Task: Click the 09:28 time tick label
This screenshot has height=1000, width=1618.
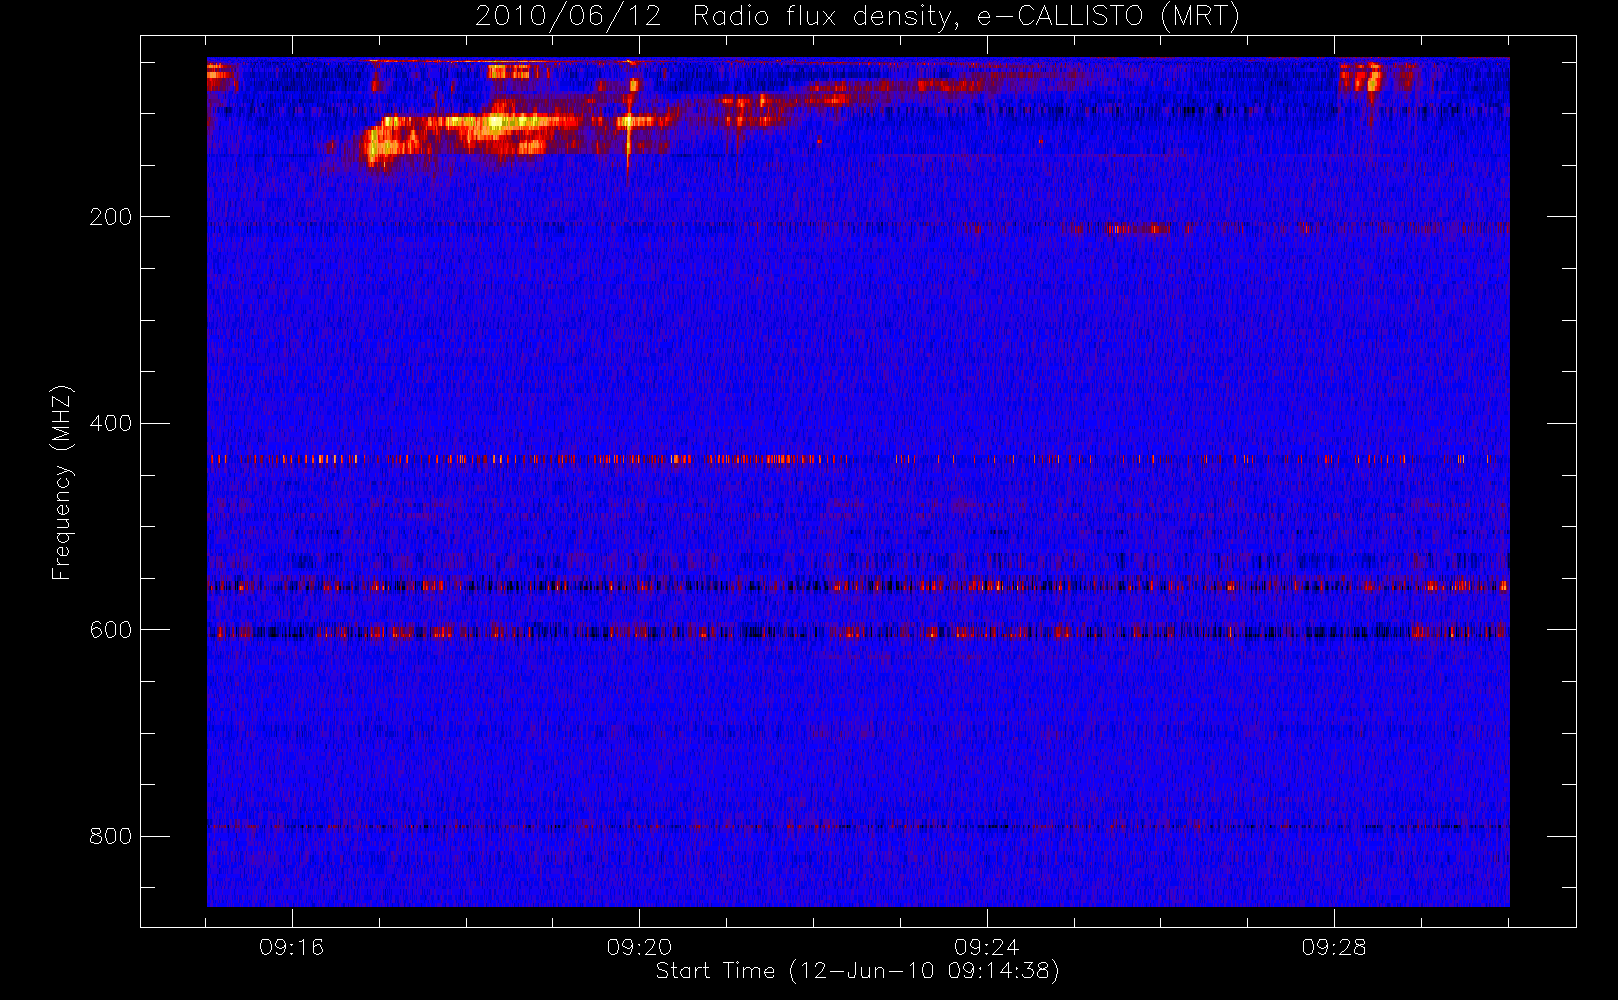Action: [x=1334, y=947]
